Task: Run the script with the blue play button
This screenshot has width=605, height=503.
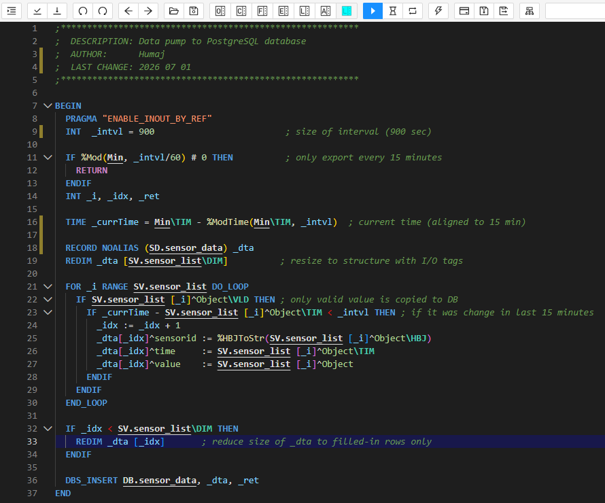Action: tap(373, 11)
